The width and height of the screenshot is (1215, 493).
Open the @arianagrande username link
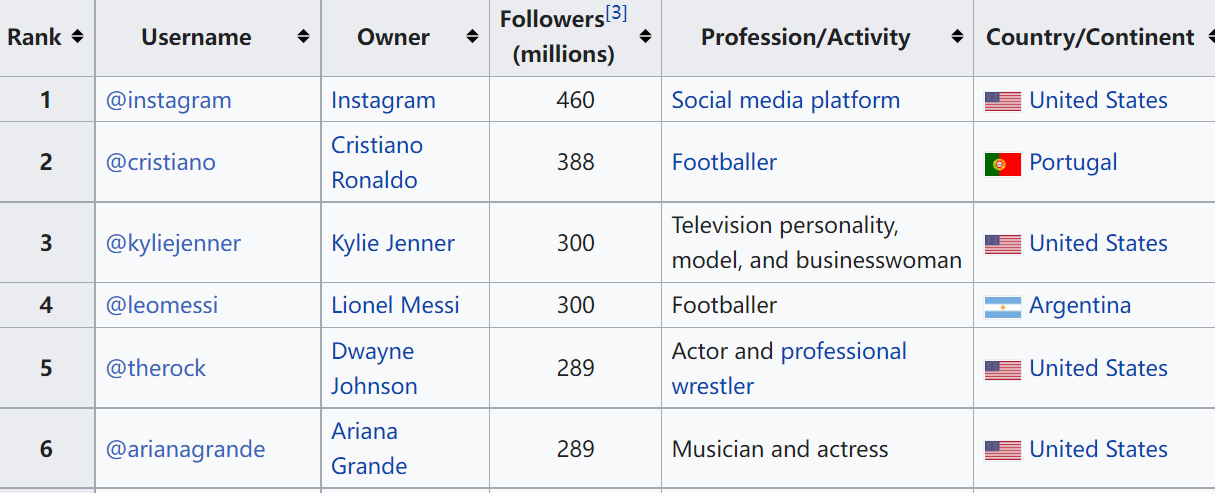(186, 449)
